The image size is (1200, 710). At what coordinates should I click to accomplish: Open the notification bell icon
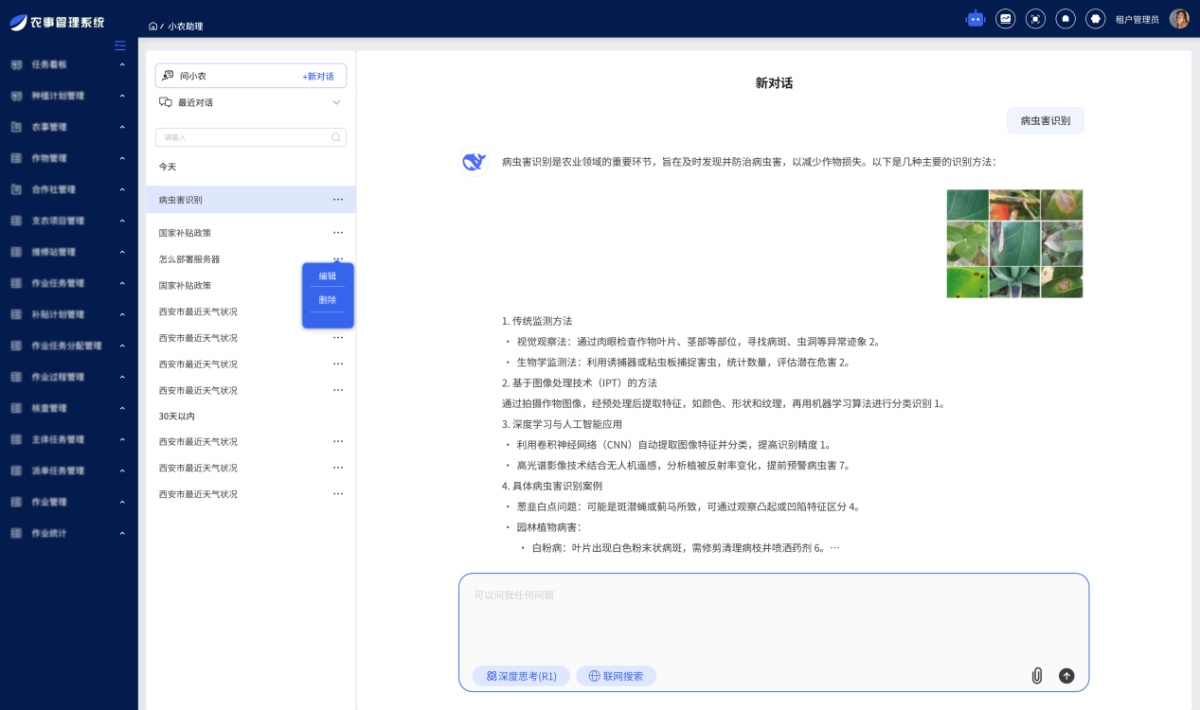point(1065,18)
